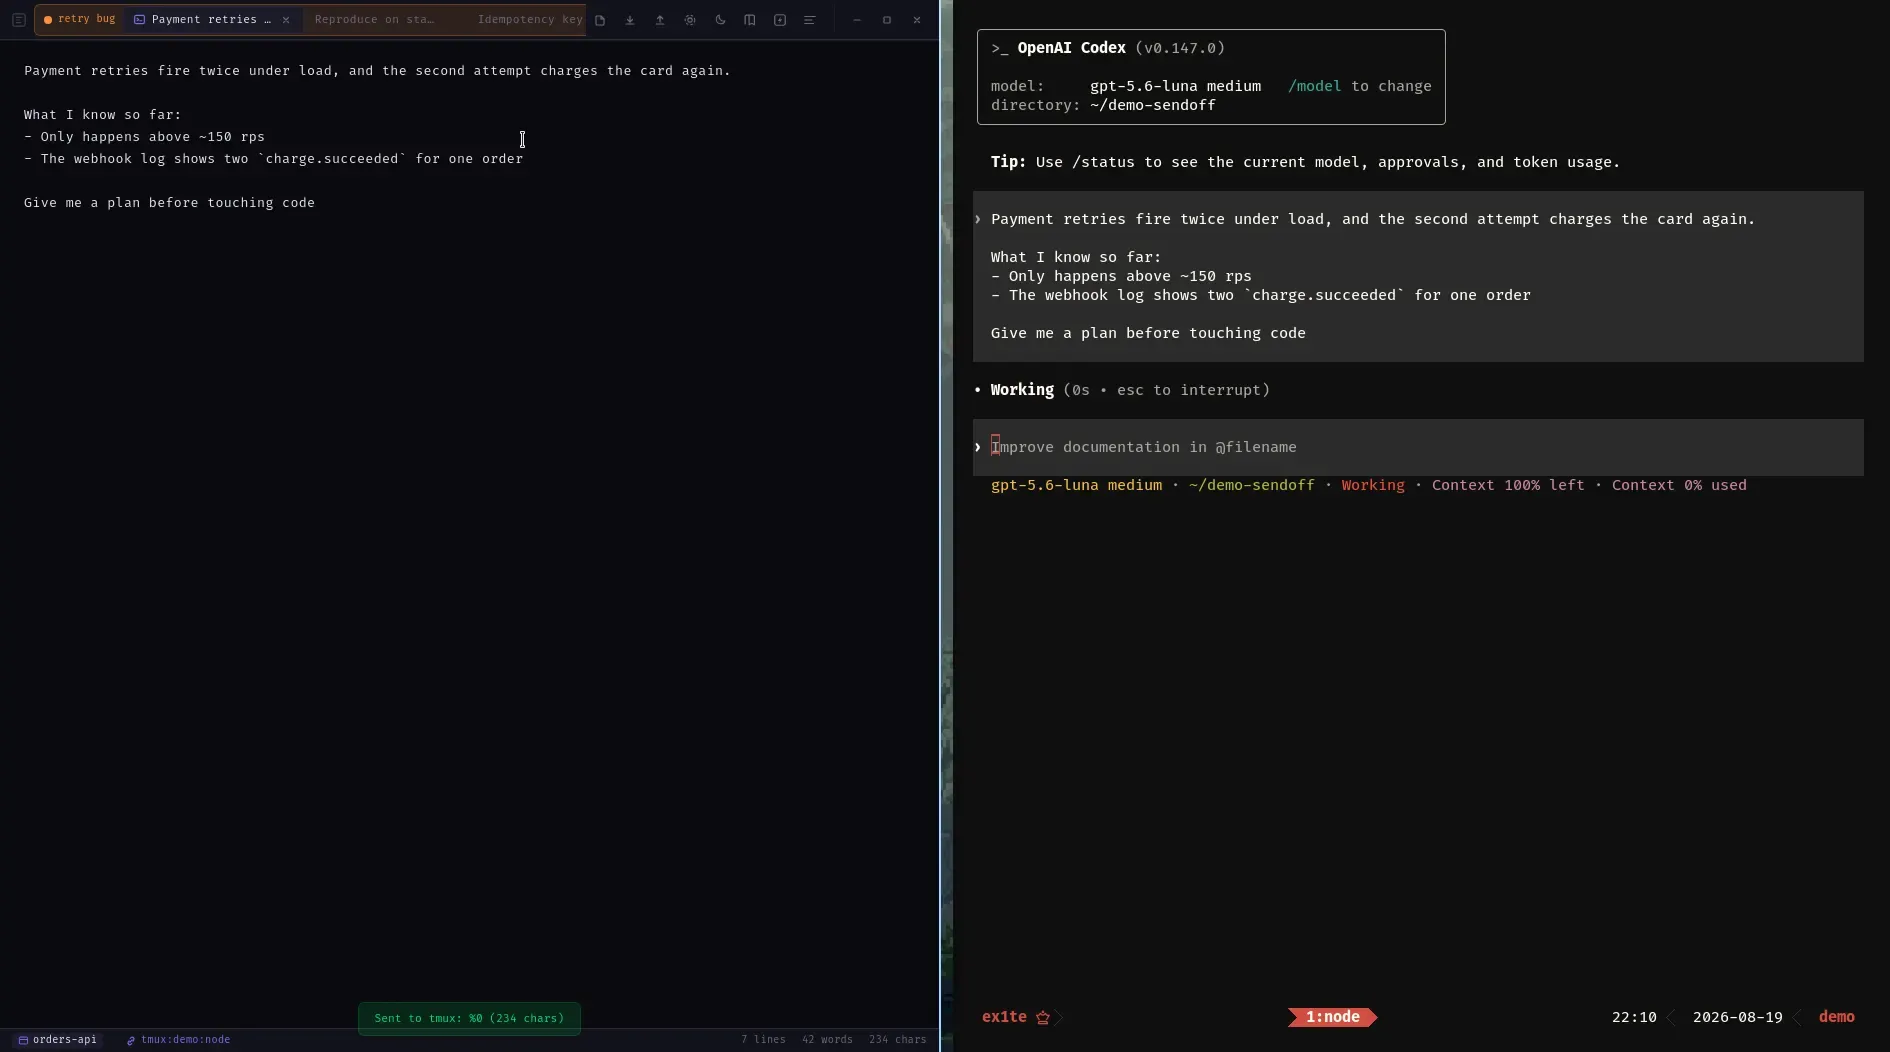Open the lines menu icon in toolbar
Viewport: 1890px width, 1052px height.
point(810,20)
